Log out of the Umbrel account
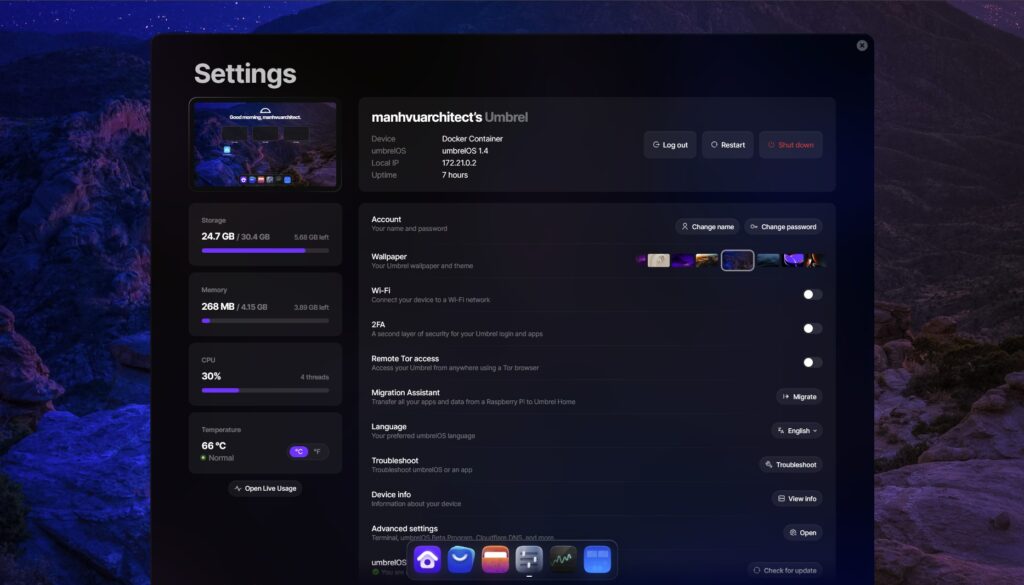Screen dimensions: 1024x585 click(670, 145)
